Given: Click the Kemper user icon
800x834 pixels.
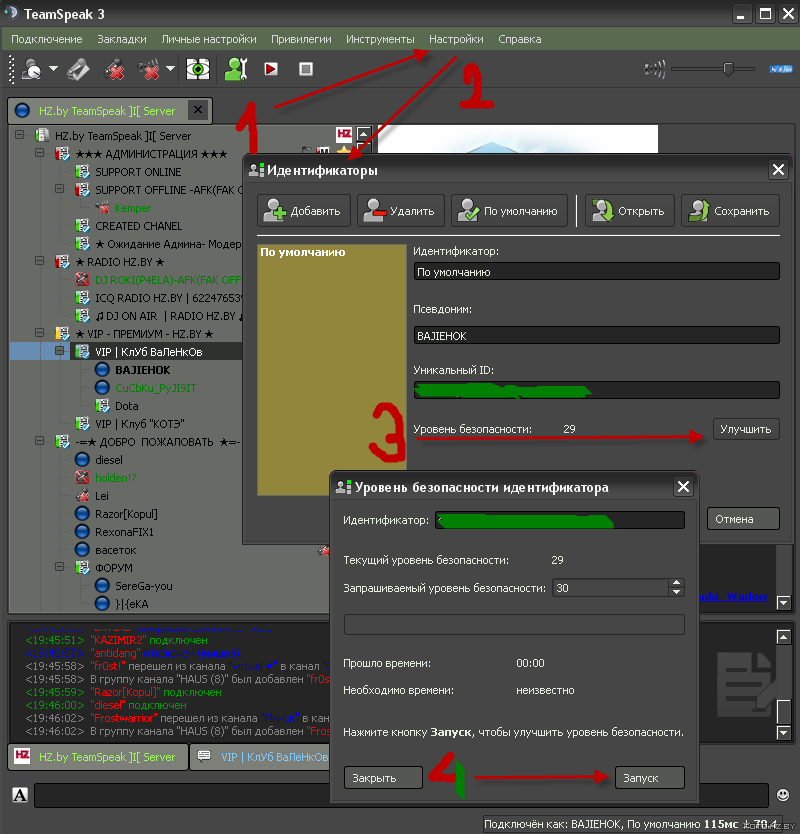Looking at the screenshot, I should 102,208.
